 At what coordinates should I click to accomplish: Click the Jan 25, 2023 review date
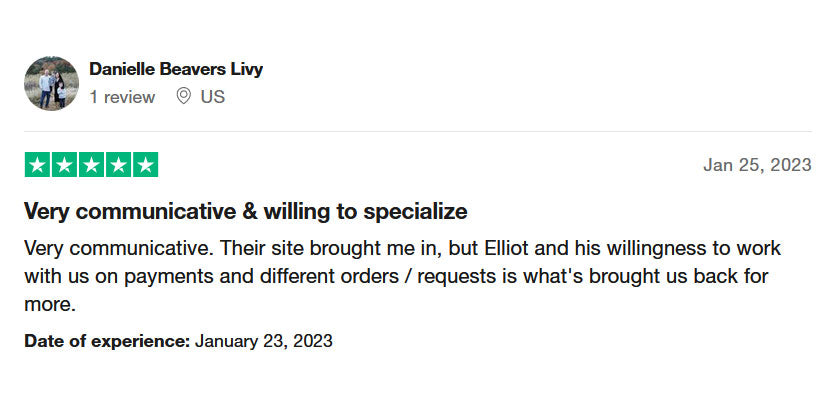tap(757, 165)
